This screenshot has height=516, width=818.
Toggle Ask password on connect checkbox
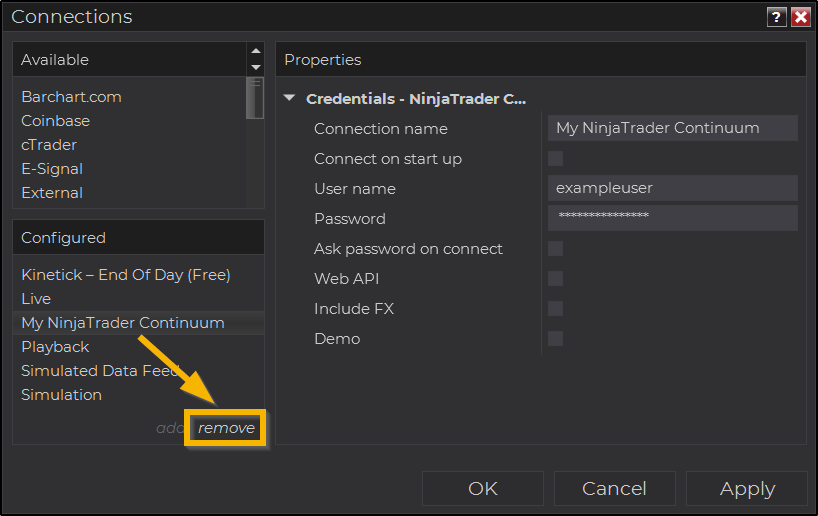(555, 249)
